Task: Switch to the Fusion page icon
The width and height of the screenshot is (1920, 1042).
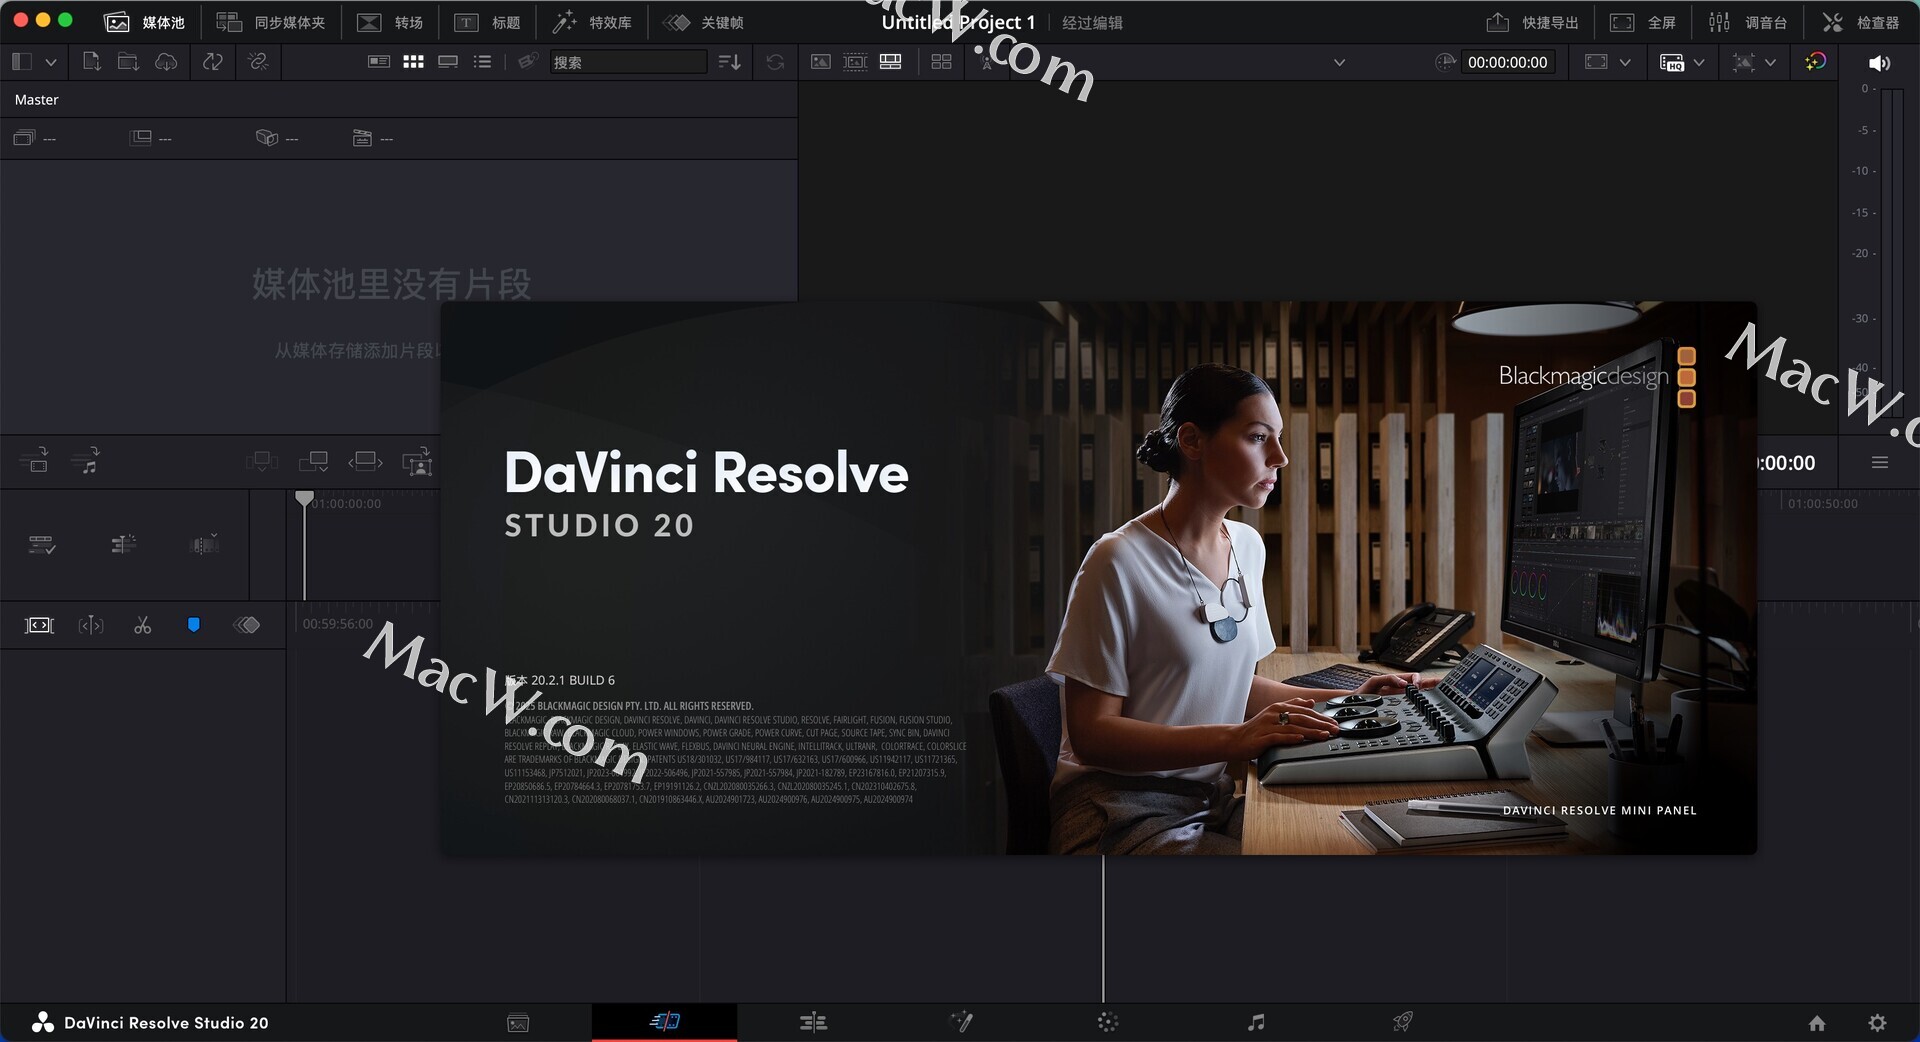Action: click(961, 1022)
